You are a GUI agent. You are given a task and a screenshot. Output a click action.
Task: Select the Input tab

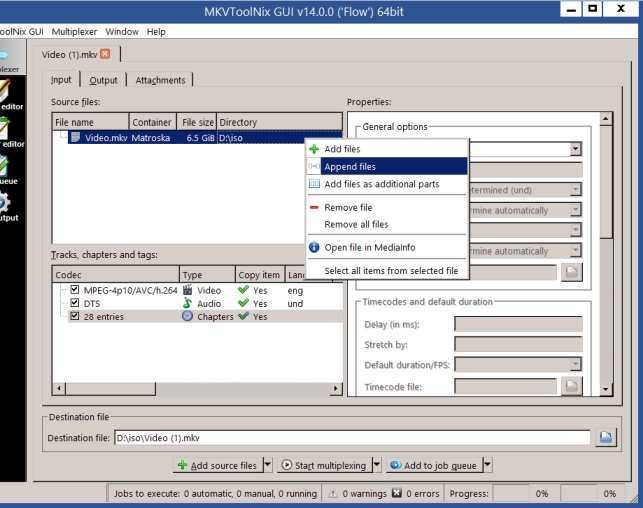61,79
